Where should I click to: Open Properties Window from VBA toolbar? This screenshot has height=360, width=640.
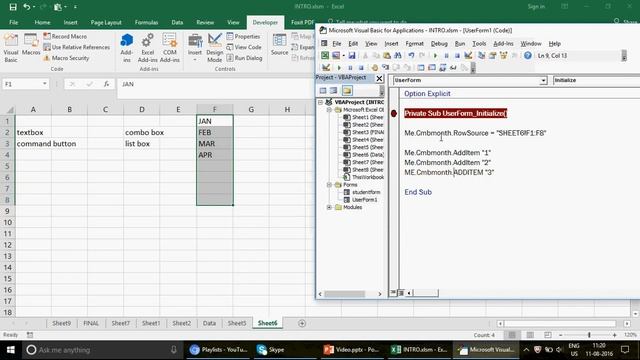[x=493, y=56]
